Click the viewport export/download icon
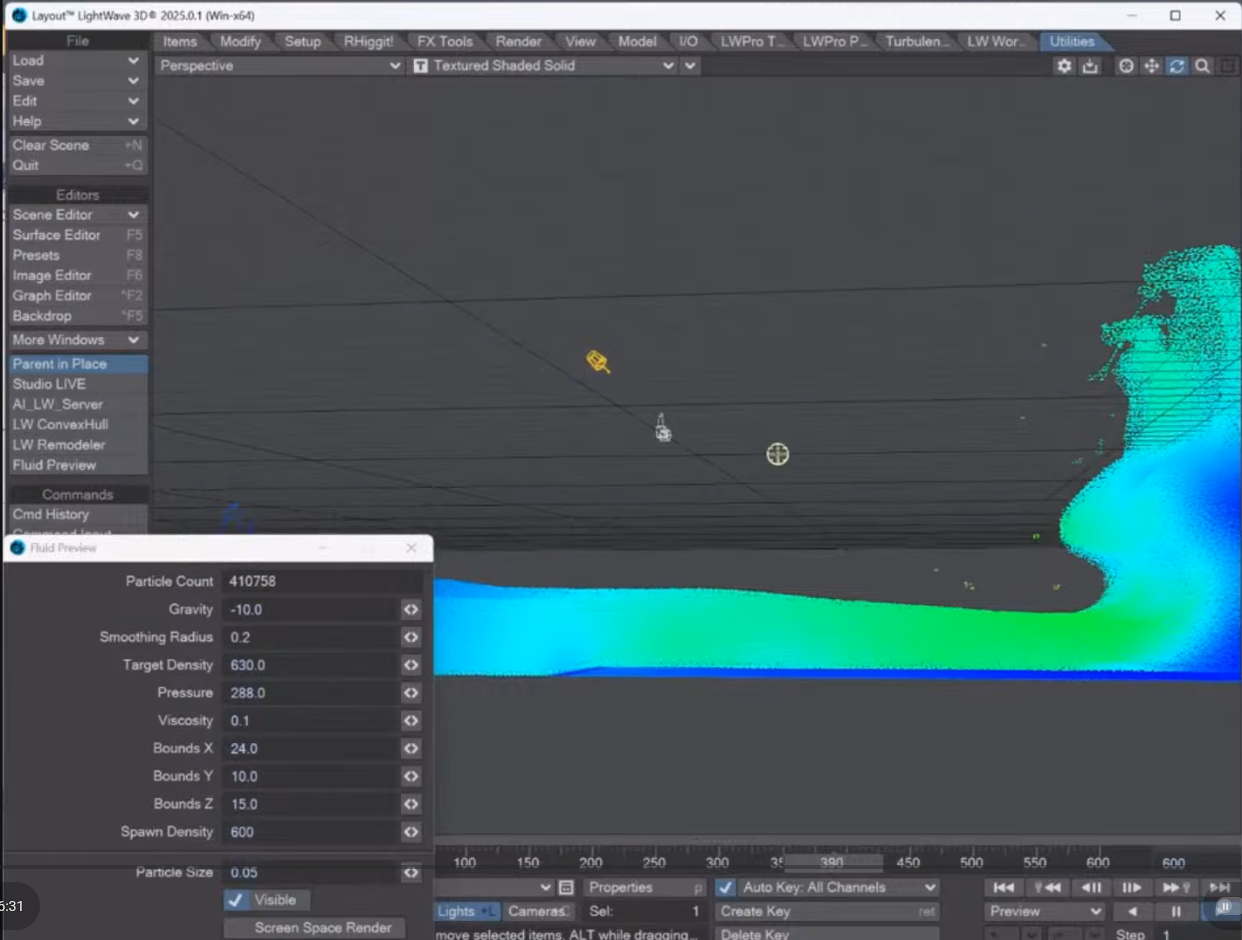Image resolution: width=1242 pixels, height=940 pixels. click(1090, 66)
